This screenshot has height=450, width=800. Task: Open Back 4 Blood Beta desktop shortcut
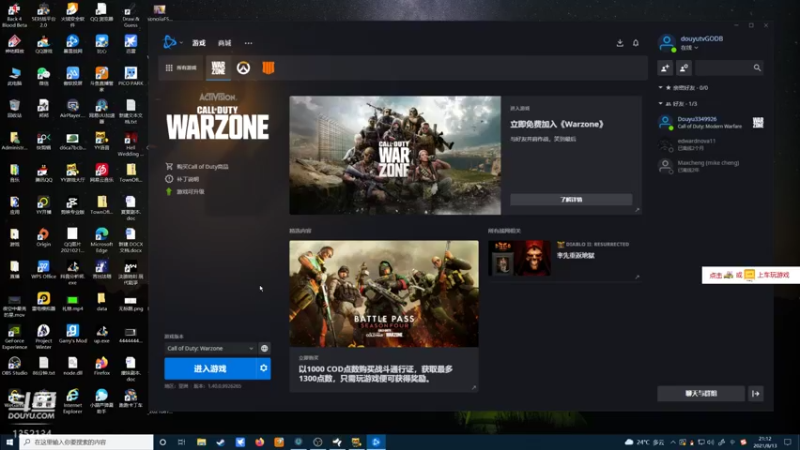point(14,15)
